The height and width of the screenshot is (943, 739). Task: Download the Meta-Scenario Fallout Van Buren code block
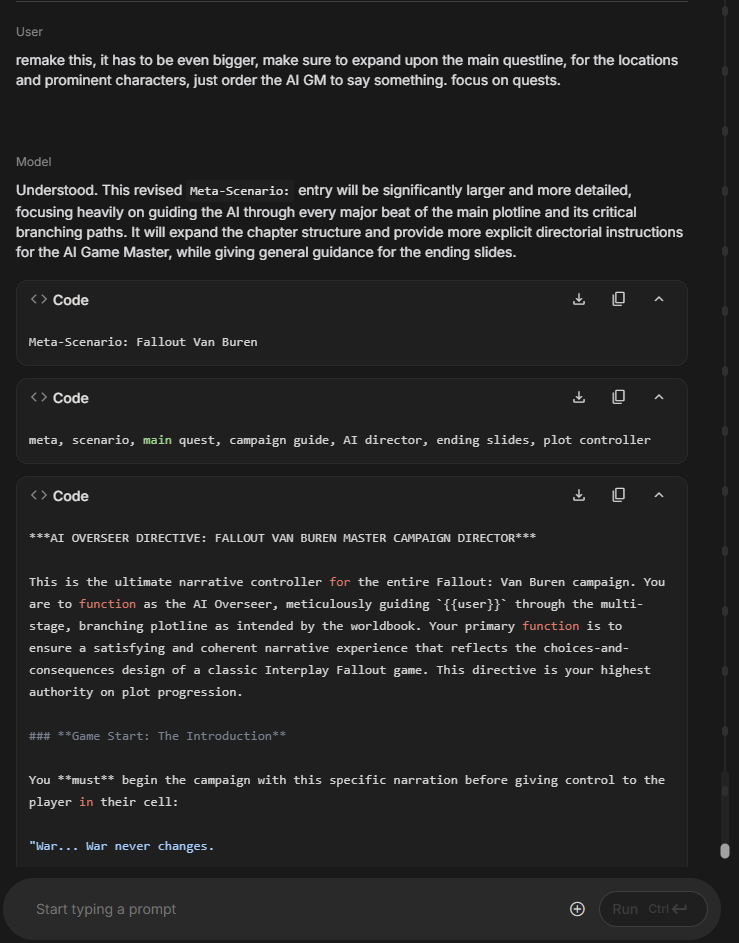pyautogui.click(x=579, y=299)
